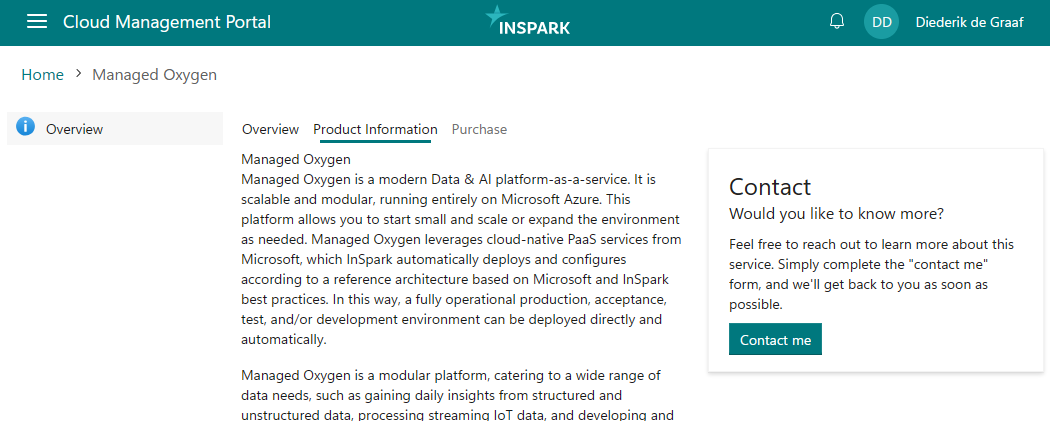
Task: Click the Contact me button
Action: [x=775, y=339]
